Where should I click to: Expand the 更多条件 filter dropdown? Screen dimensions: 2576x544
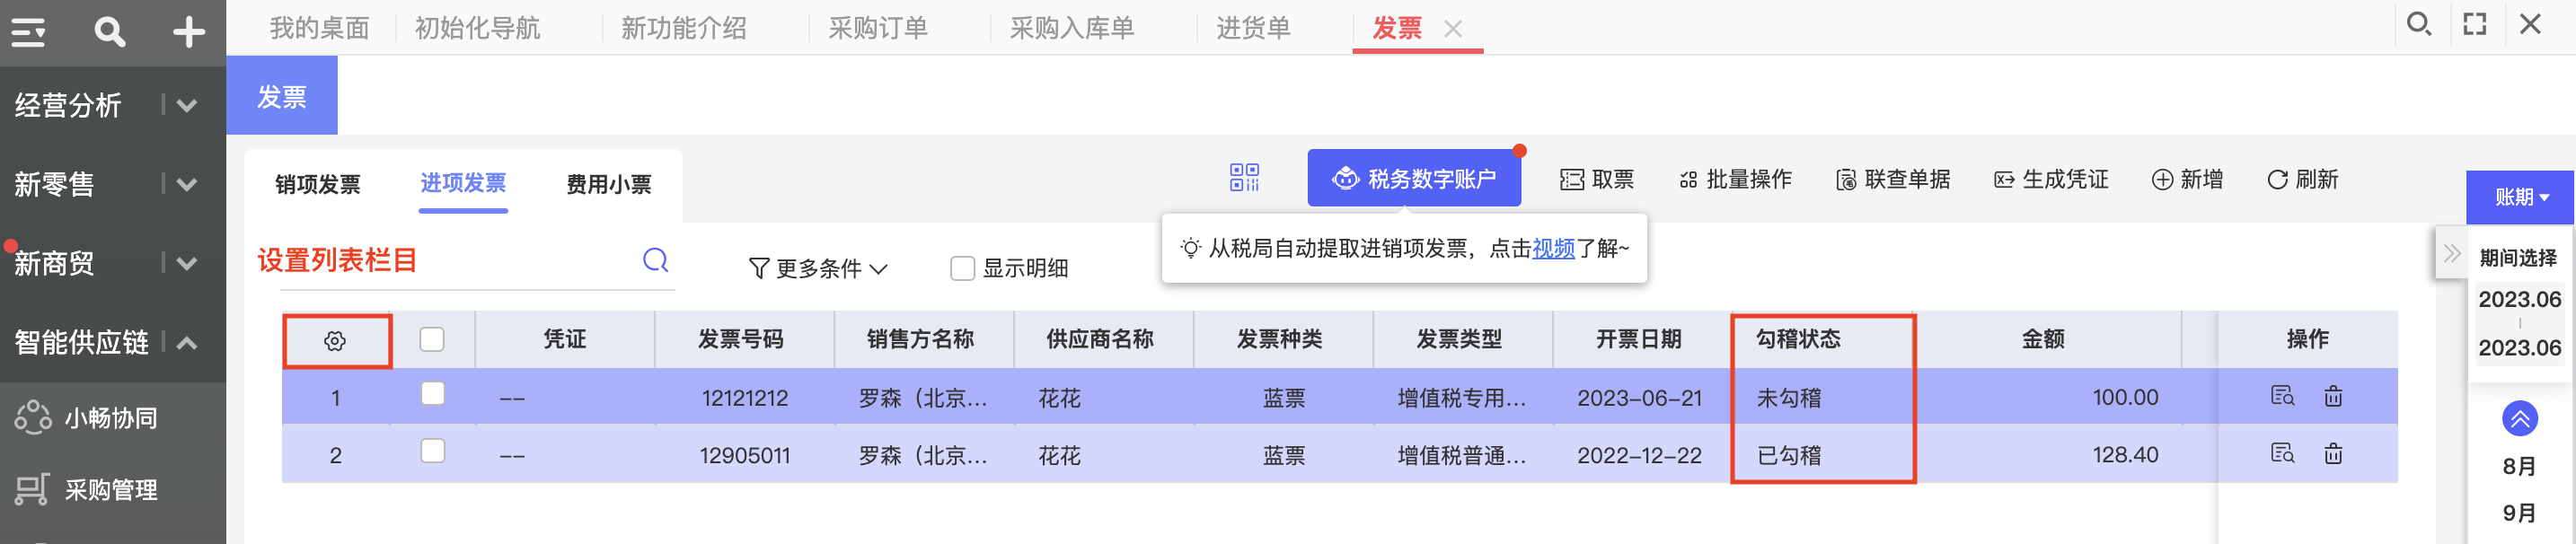point(817,268)
